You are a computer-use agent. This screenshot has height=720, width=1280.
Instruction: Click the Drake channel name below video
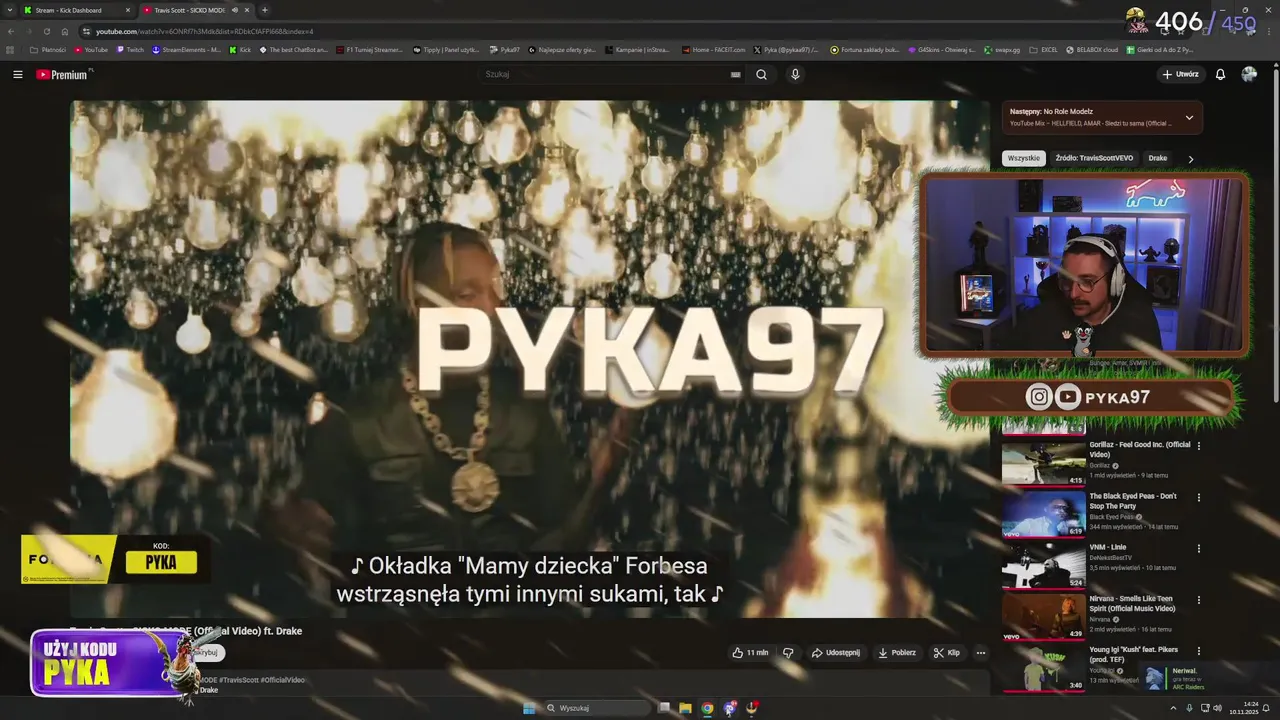tap(209, 690)
